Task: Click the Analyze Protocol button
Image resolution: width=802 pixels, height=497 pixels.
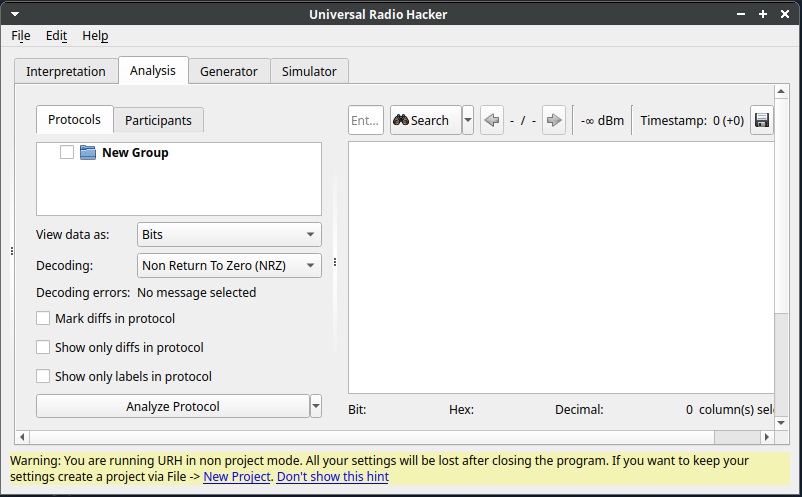Action: coord(173,406)
